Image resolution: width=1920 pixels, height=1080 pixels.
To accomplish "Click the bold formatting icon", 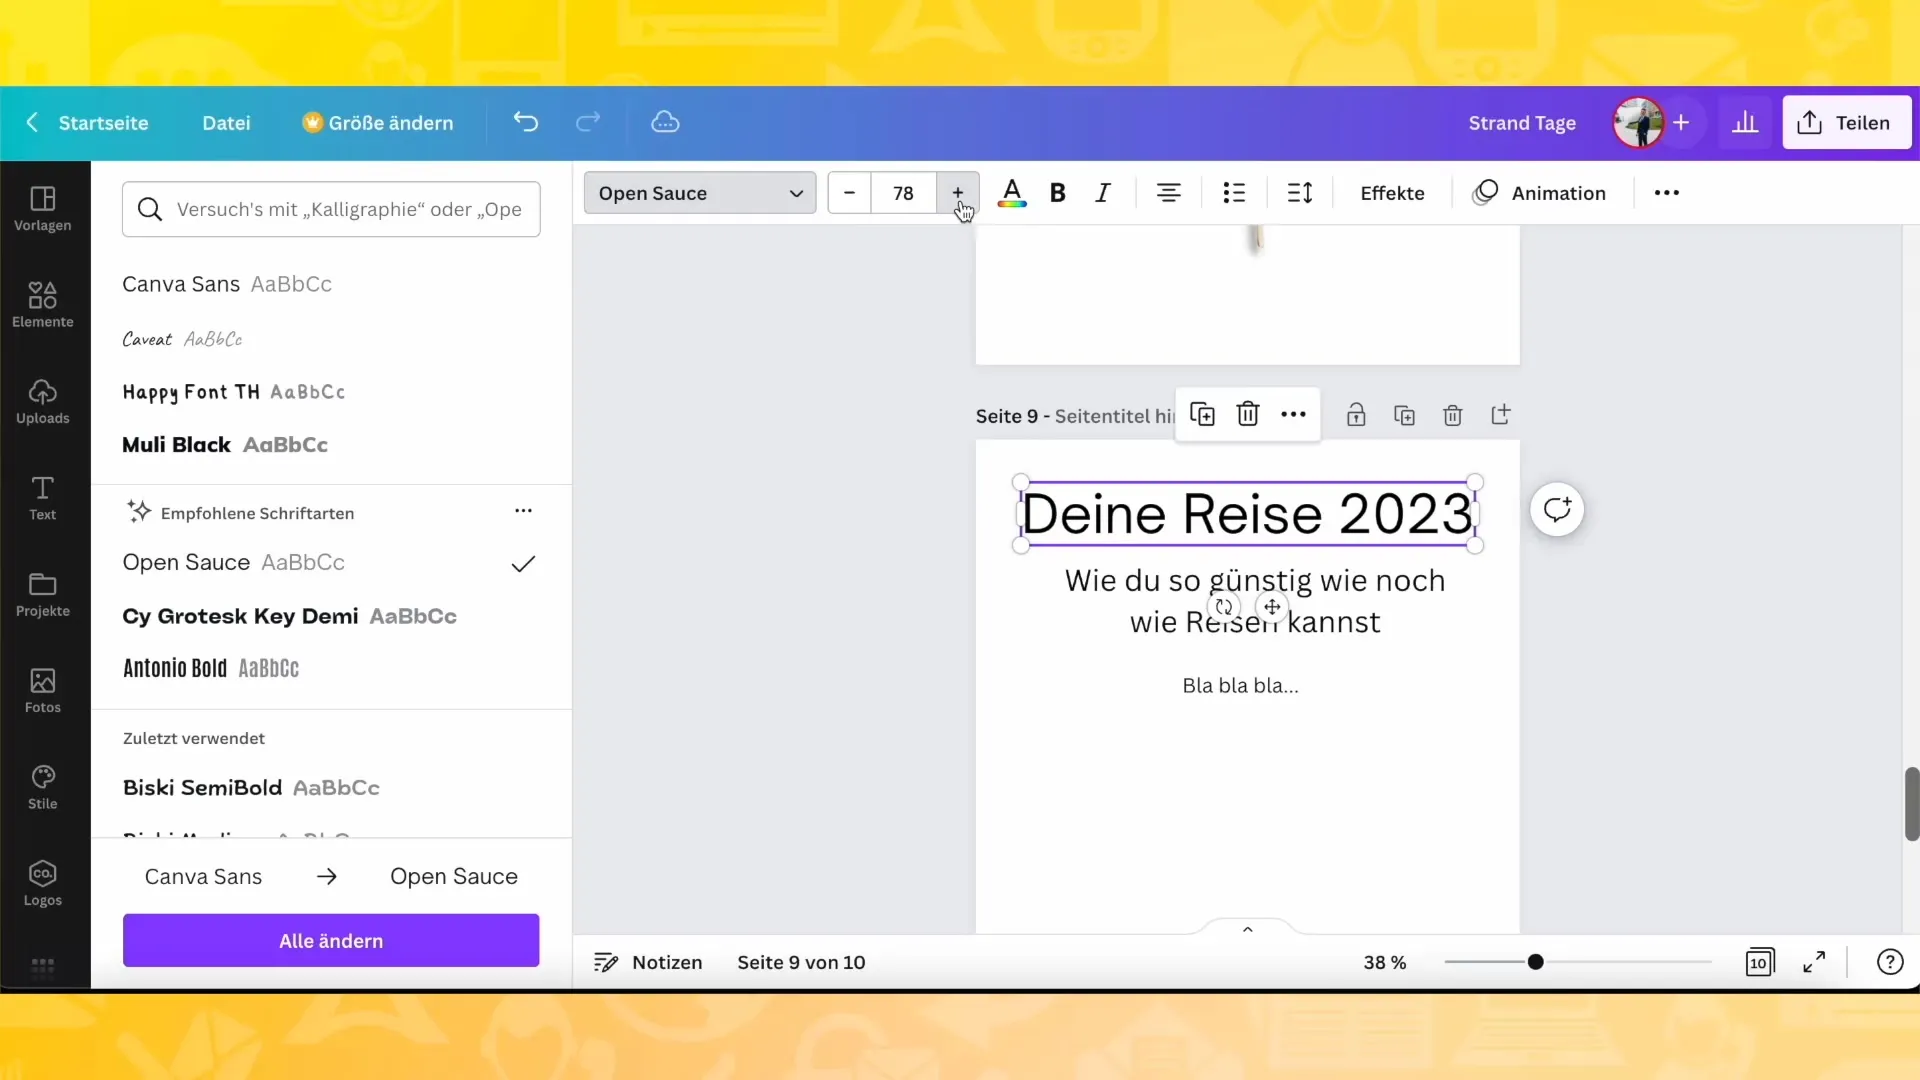I will click(1059, 193).
